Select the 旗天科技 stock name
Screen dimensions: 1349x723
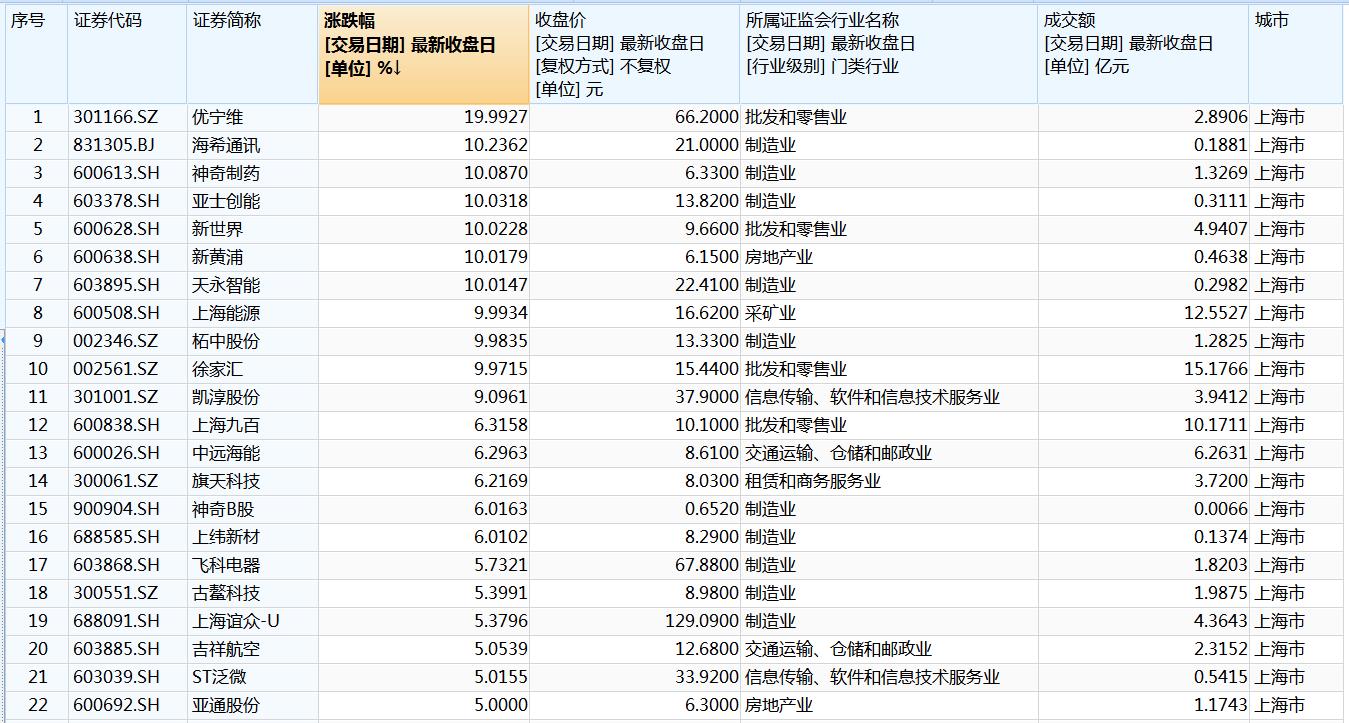click(x=226, y=481)
